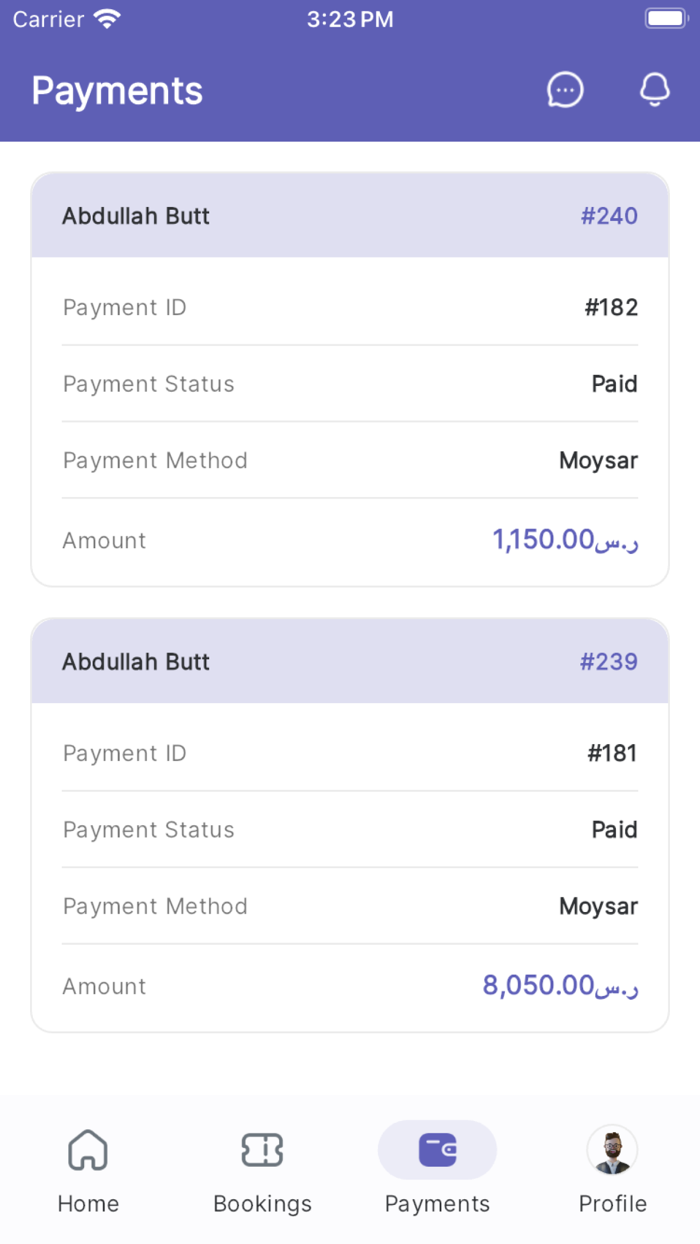The height and width of the screenshot is (1244, 700).
Task: Select the 1,150.00 amount
Action: [x=565, y=540]
